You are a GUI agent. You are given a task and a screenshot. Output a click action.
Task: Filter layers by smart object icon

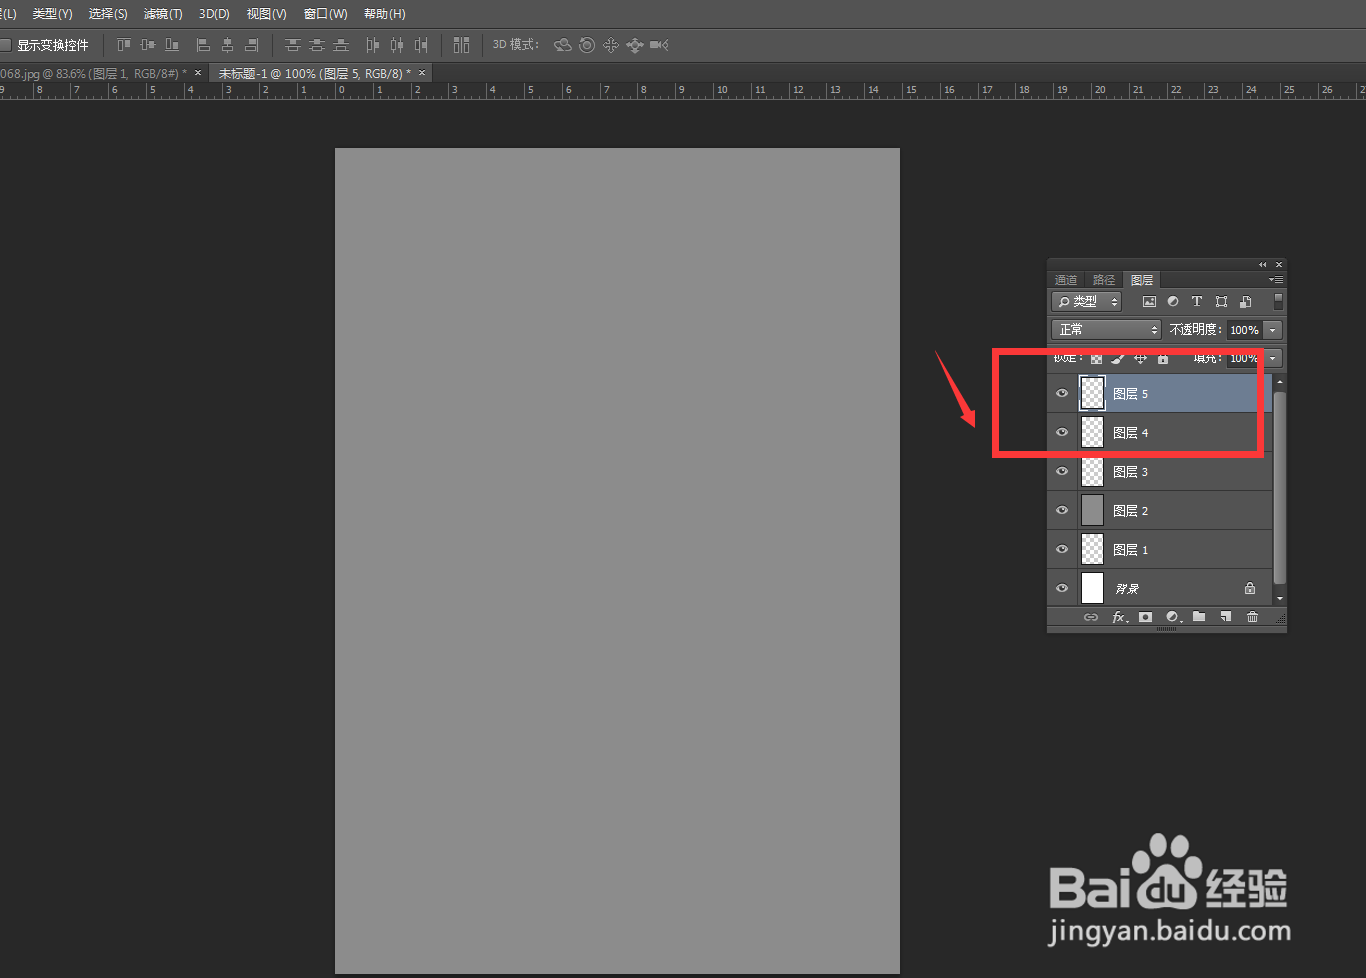coord(1245,301)
